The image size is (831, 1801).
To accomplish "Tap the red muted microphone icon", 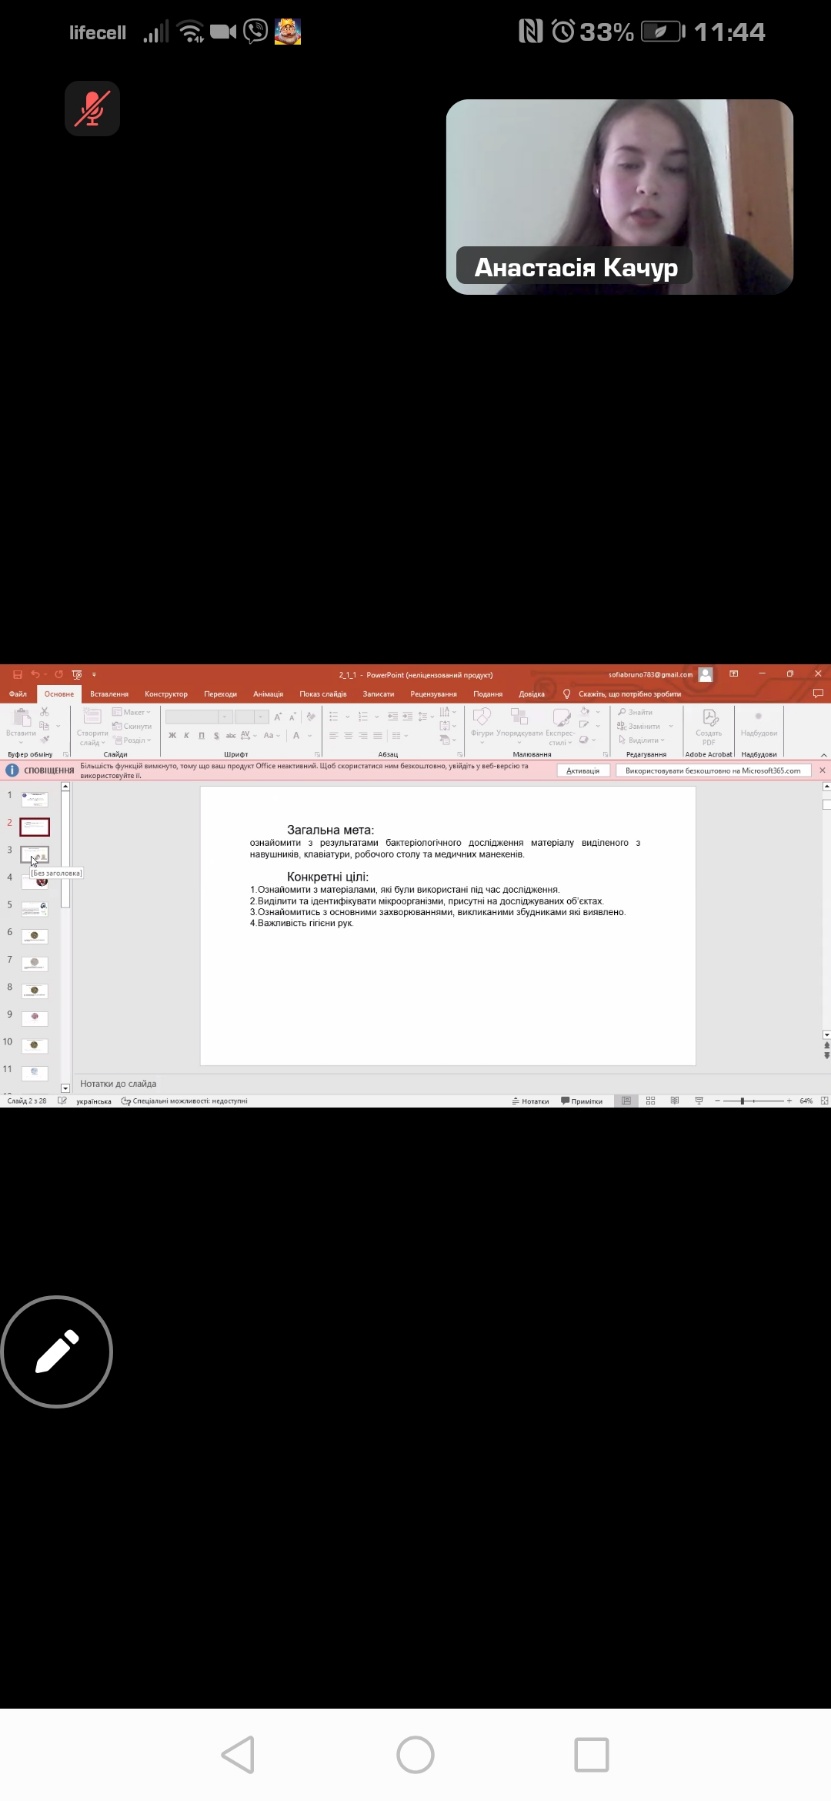I will coord(92,108).
